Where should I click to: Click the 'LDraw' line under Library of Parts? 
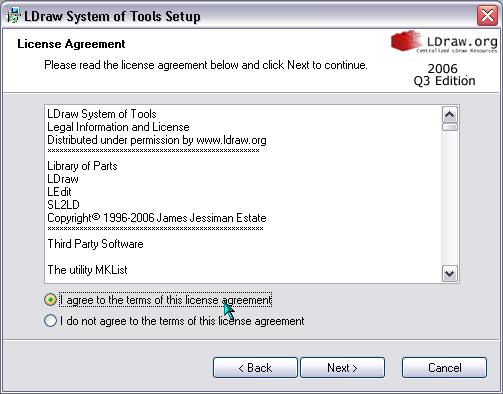pos(63,179)
